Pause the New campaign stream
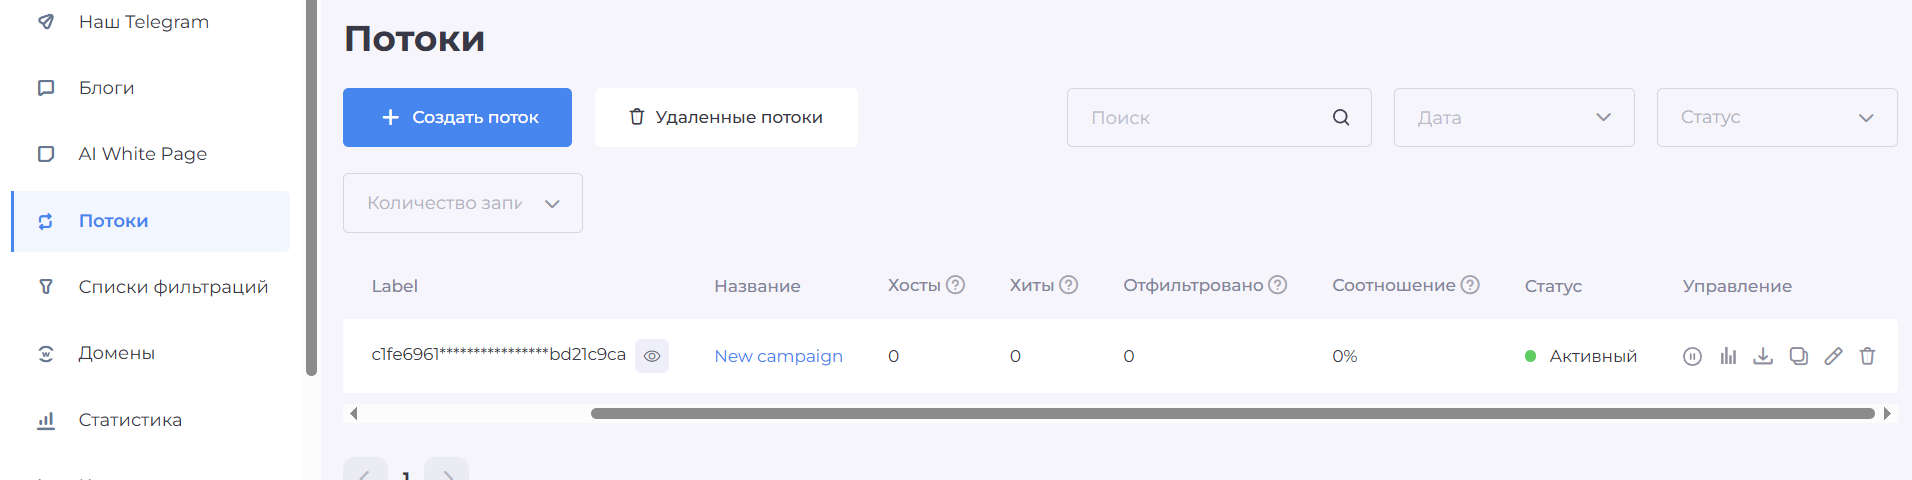The height and width of the screenshot is (480, 1912). (x=1692, y=356)
